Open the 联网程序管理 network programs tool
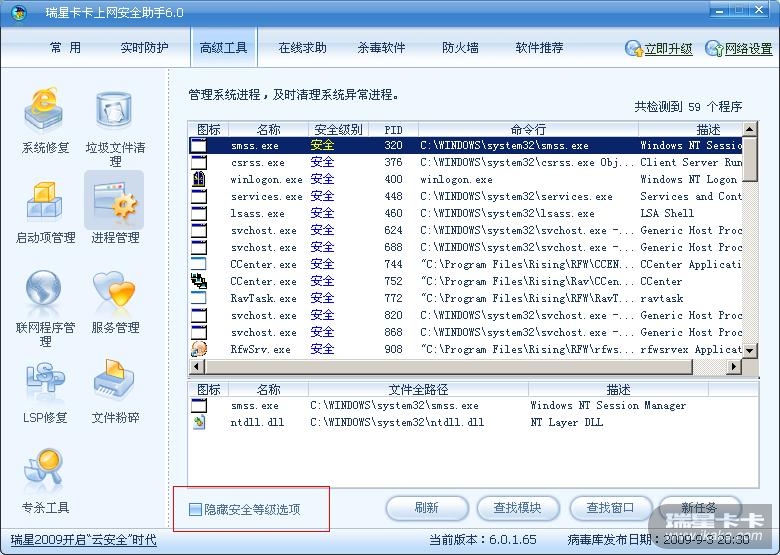780x555 pixels. pos(45,308)
